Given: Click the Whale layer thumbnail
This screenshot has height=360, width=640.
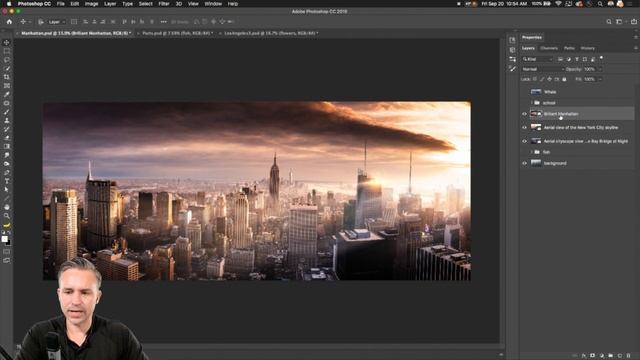Looking at the screenshot, I should pyautogui.click(x=536, y=92).
